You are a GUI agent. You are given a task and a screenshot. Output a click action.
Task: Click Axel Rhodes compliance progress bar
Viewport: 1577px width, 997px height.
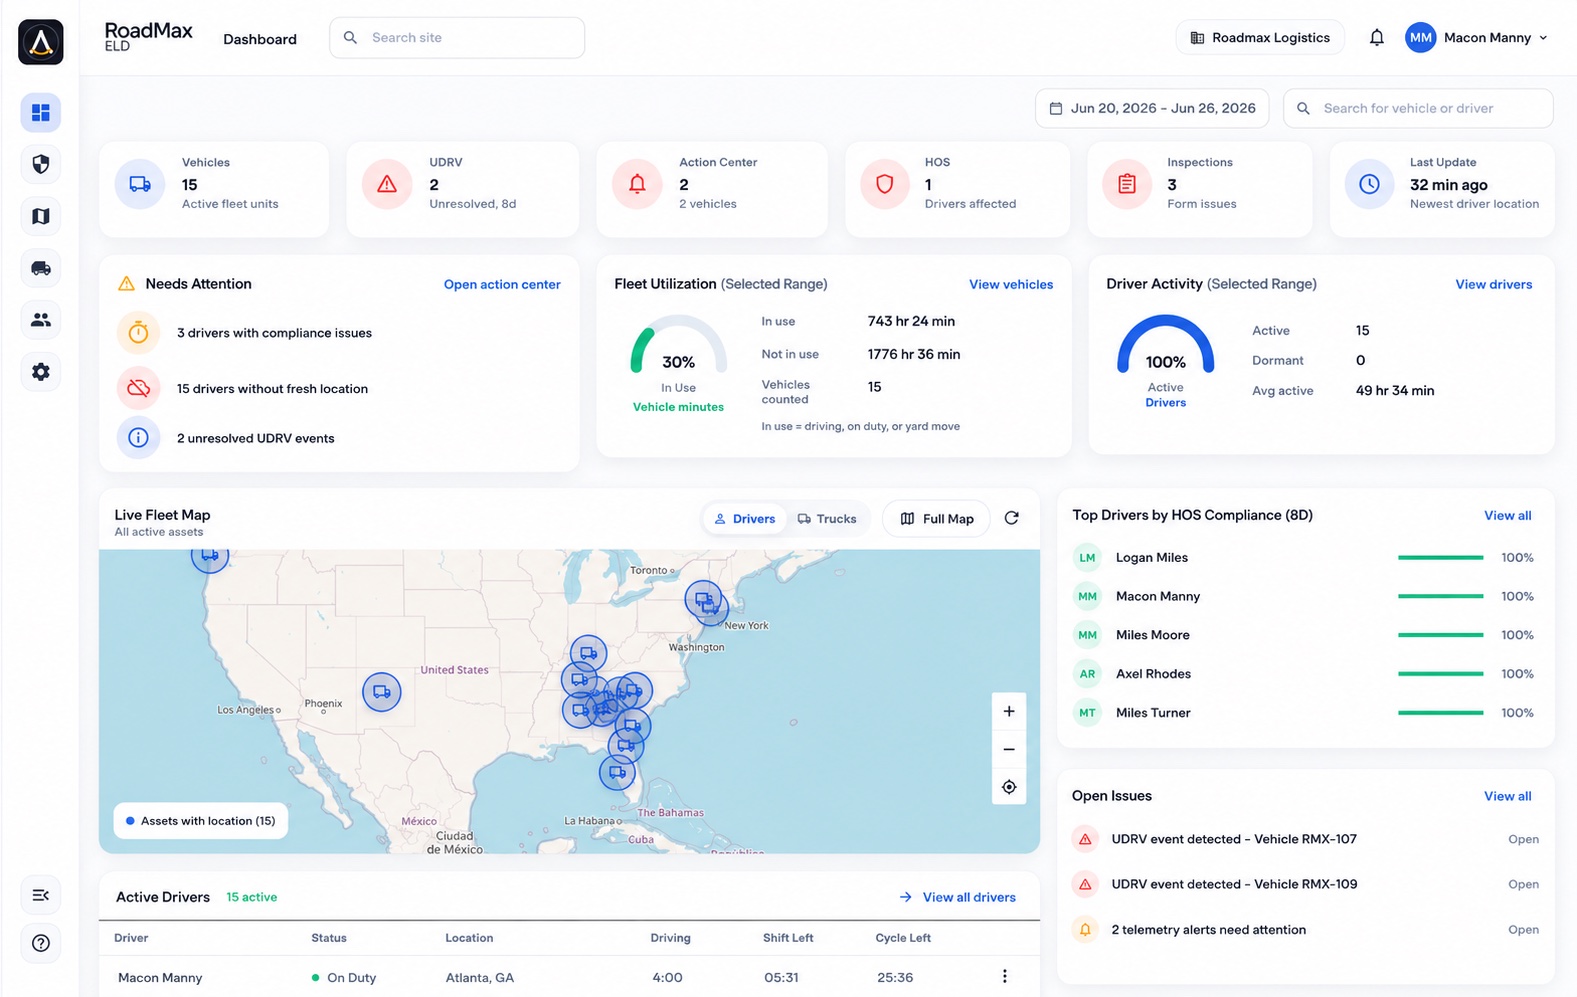(x=1441, y=674)
